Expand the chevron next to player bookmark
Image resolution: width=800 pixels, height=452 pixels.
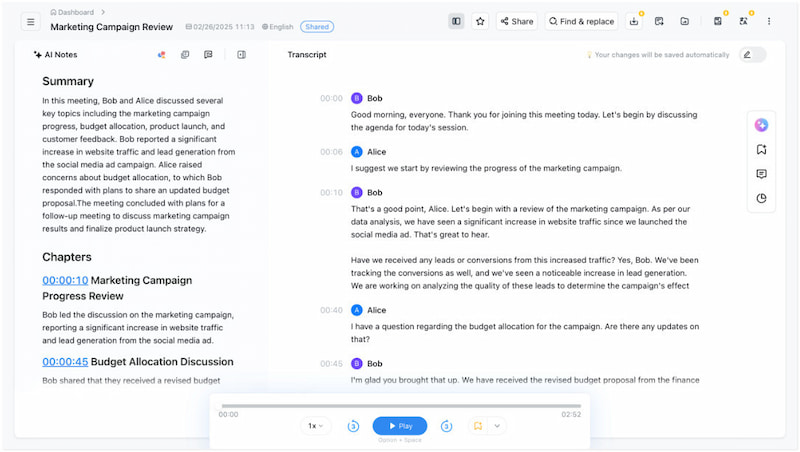(497, 425)
